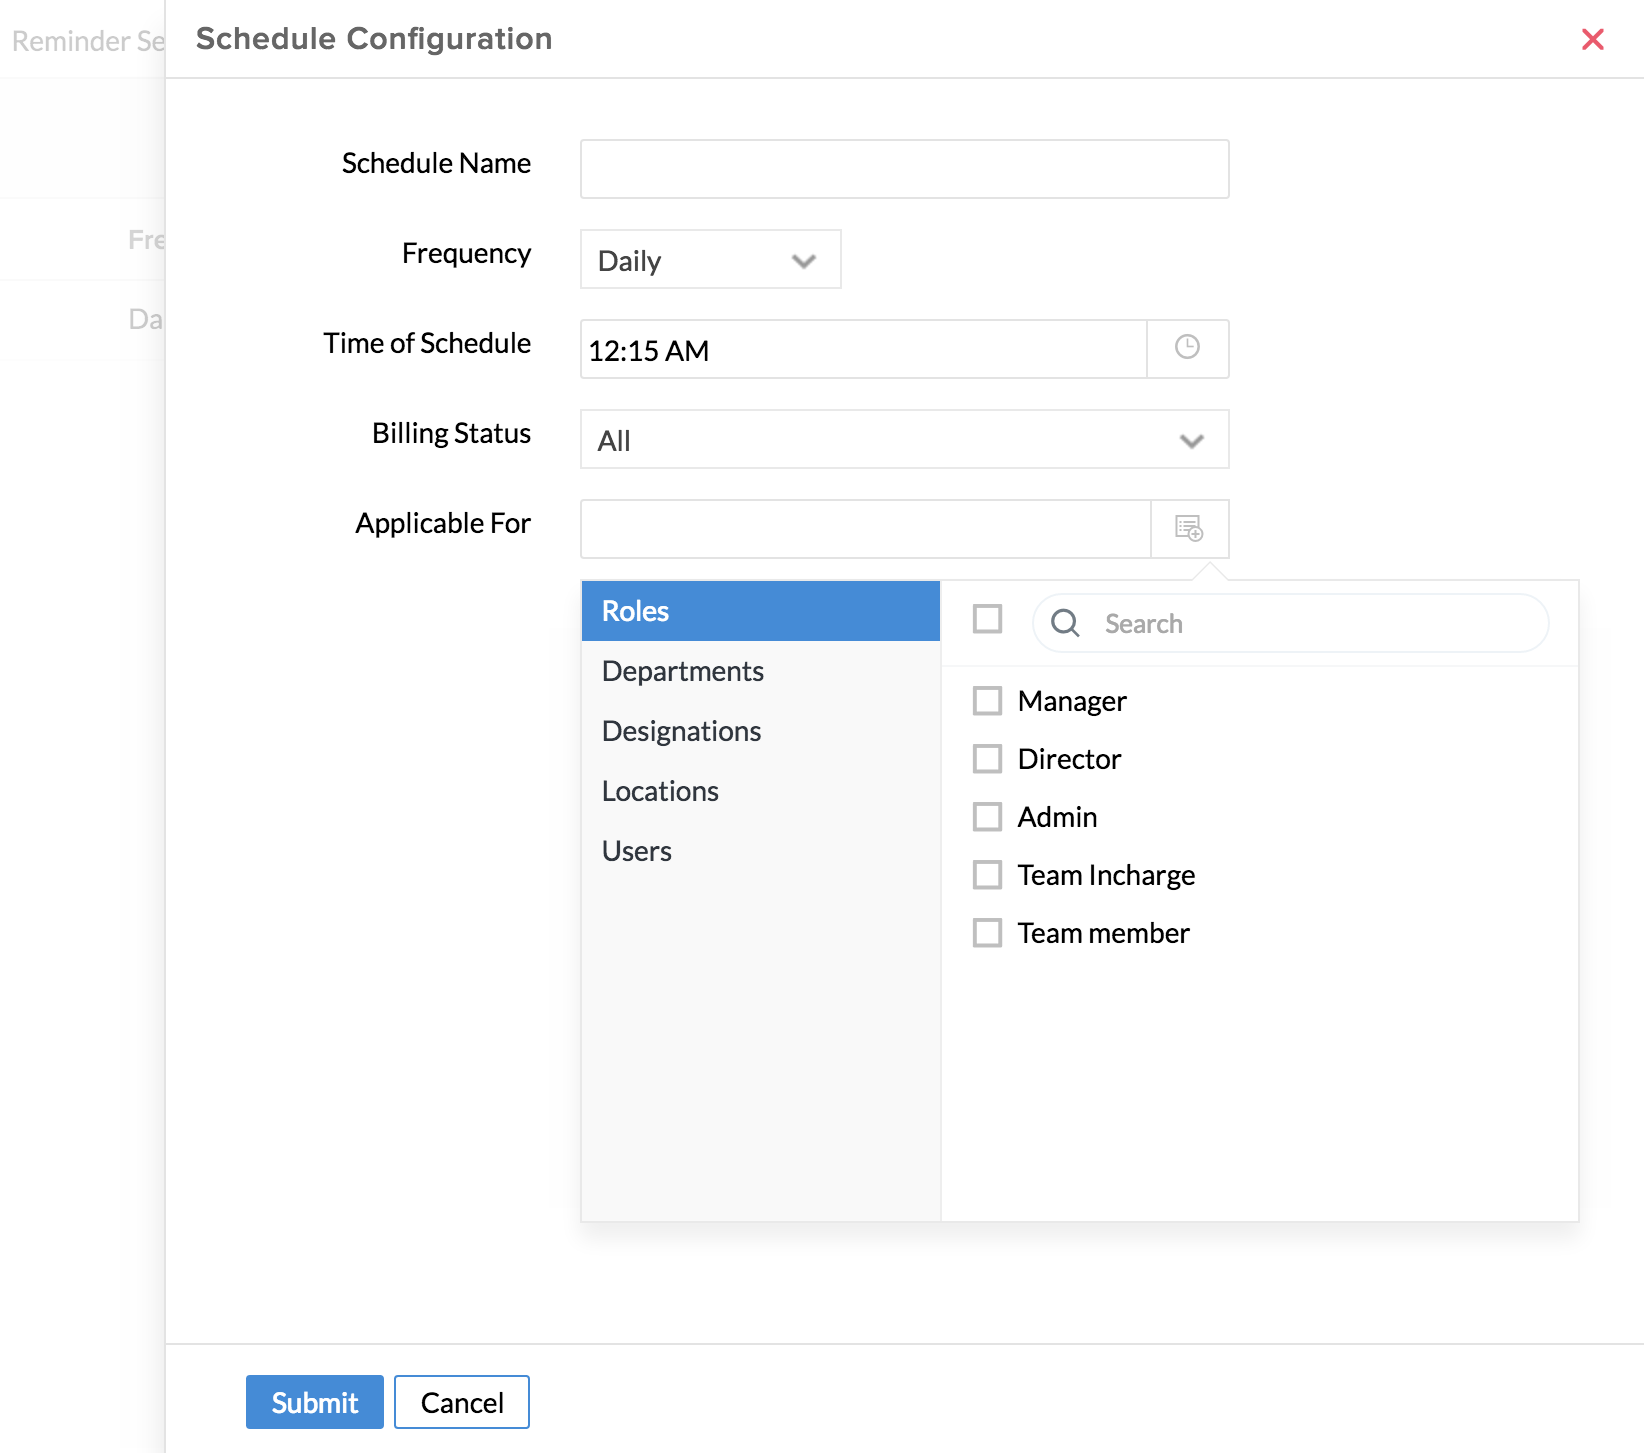This screenshot has width=1644, height=1453.
Task: Toggle the select-all checkbox beside Search
Action: tap(987, 619)
